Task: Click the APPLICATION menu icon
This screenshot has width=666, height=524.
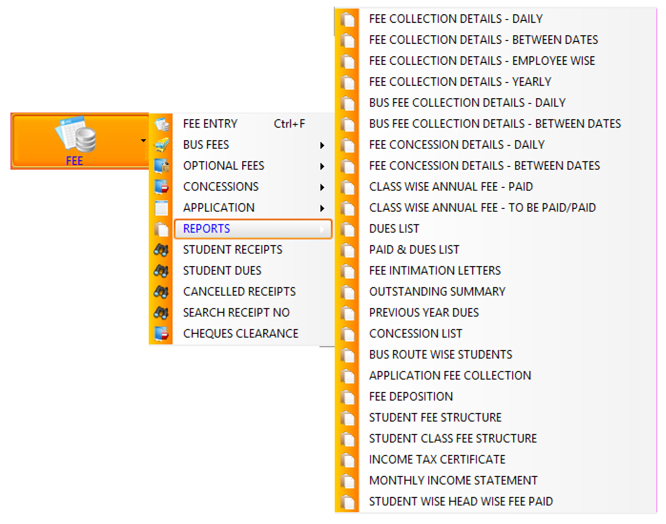Action: click(161, 208)
